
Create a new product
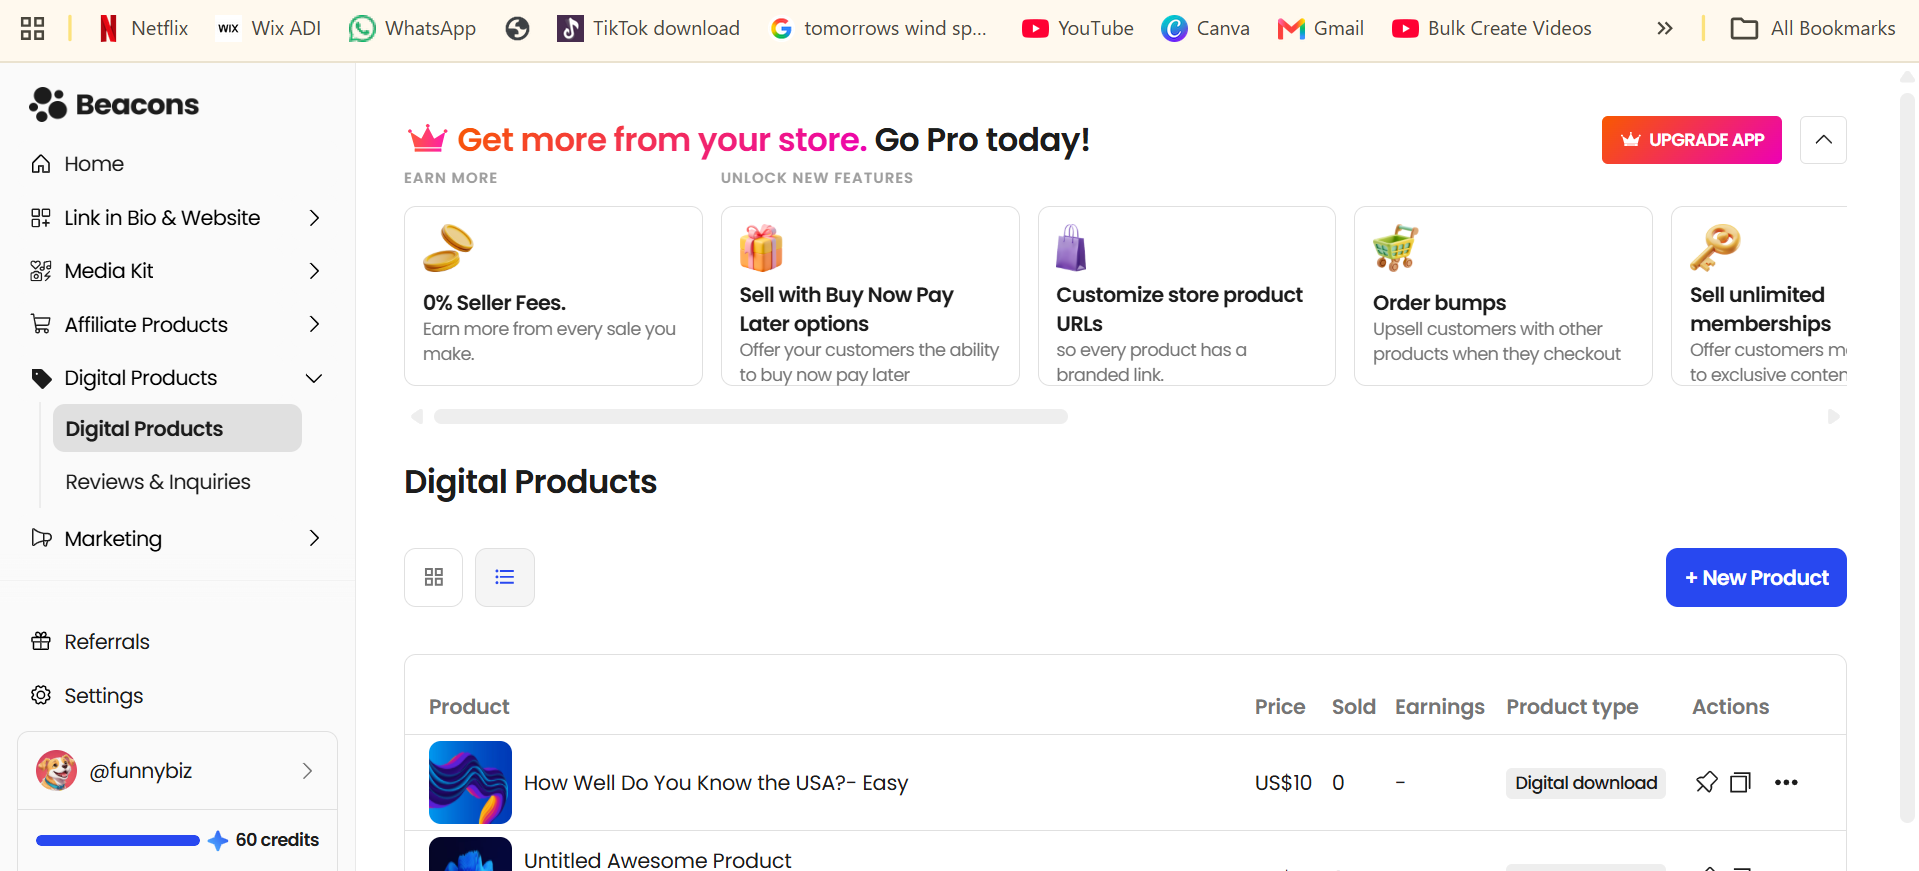[x=1756, y=577]
